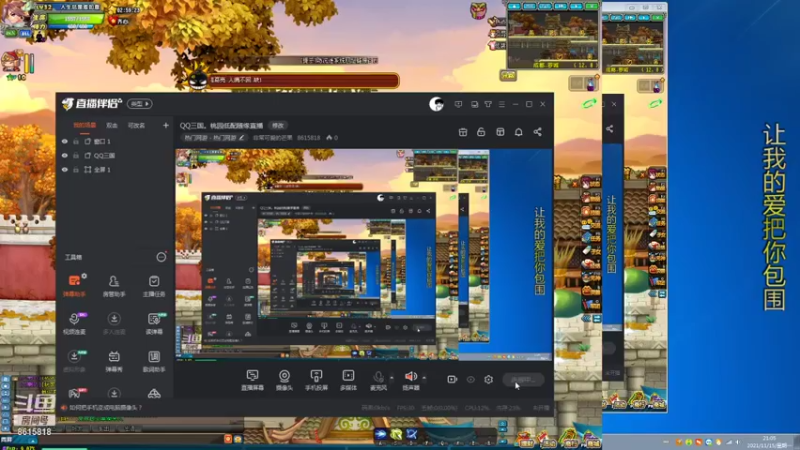Screen dimensions: 800x450
Task: Share the stream with share icon
Action: pyautogui.click(x=537, y=132)
